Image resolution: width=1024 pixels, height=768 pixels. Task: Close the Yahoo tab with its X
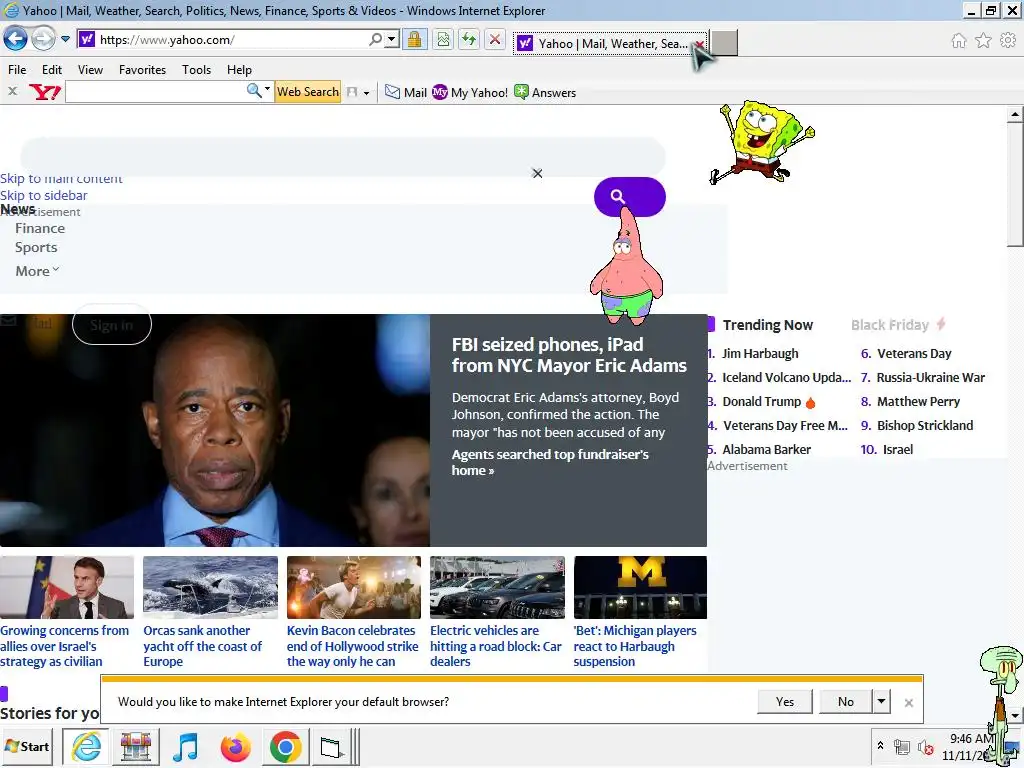point(699,44)
